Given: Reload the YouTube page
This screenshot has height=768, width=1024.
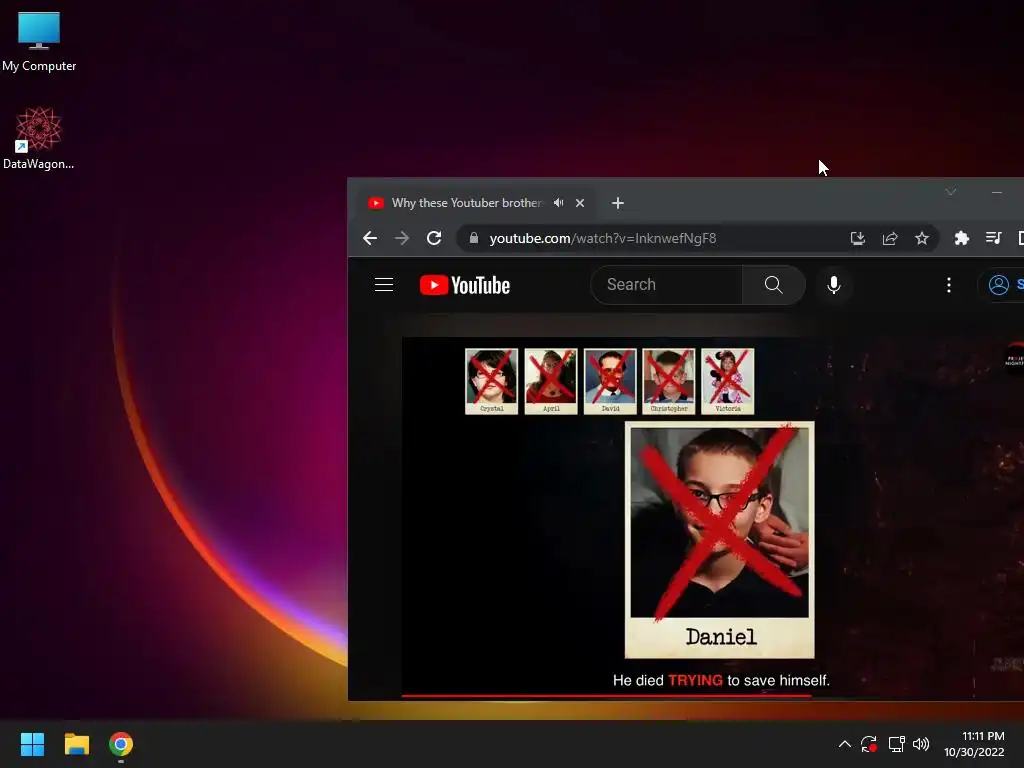Looking at the screenshot, I should (x=434, y=238).
